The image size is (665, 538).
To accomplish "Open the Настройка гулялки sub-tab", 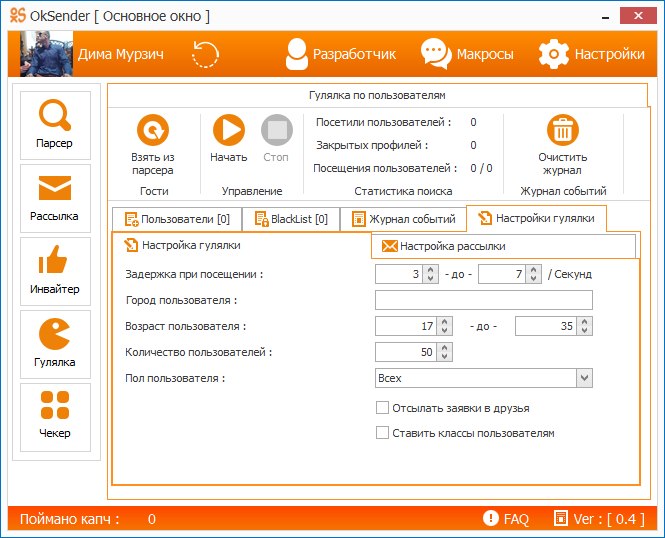I will pos(182,245).
